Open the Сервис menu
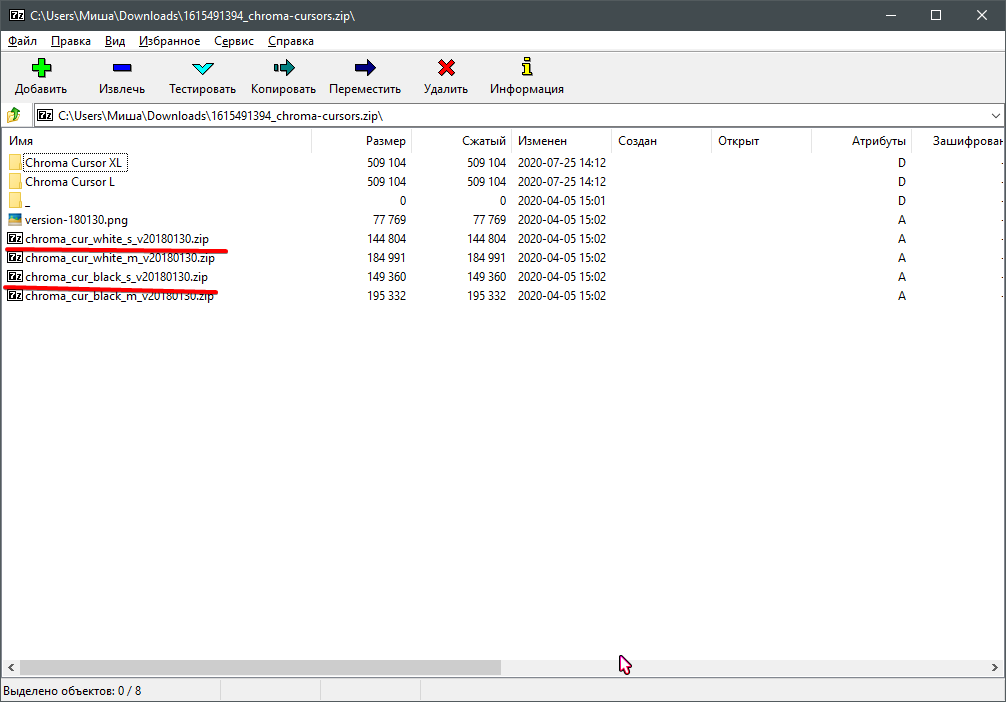Viewport: 1006px width, 702px height. [x=234, y=41]
